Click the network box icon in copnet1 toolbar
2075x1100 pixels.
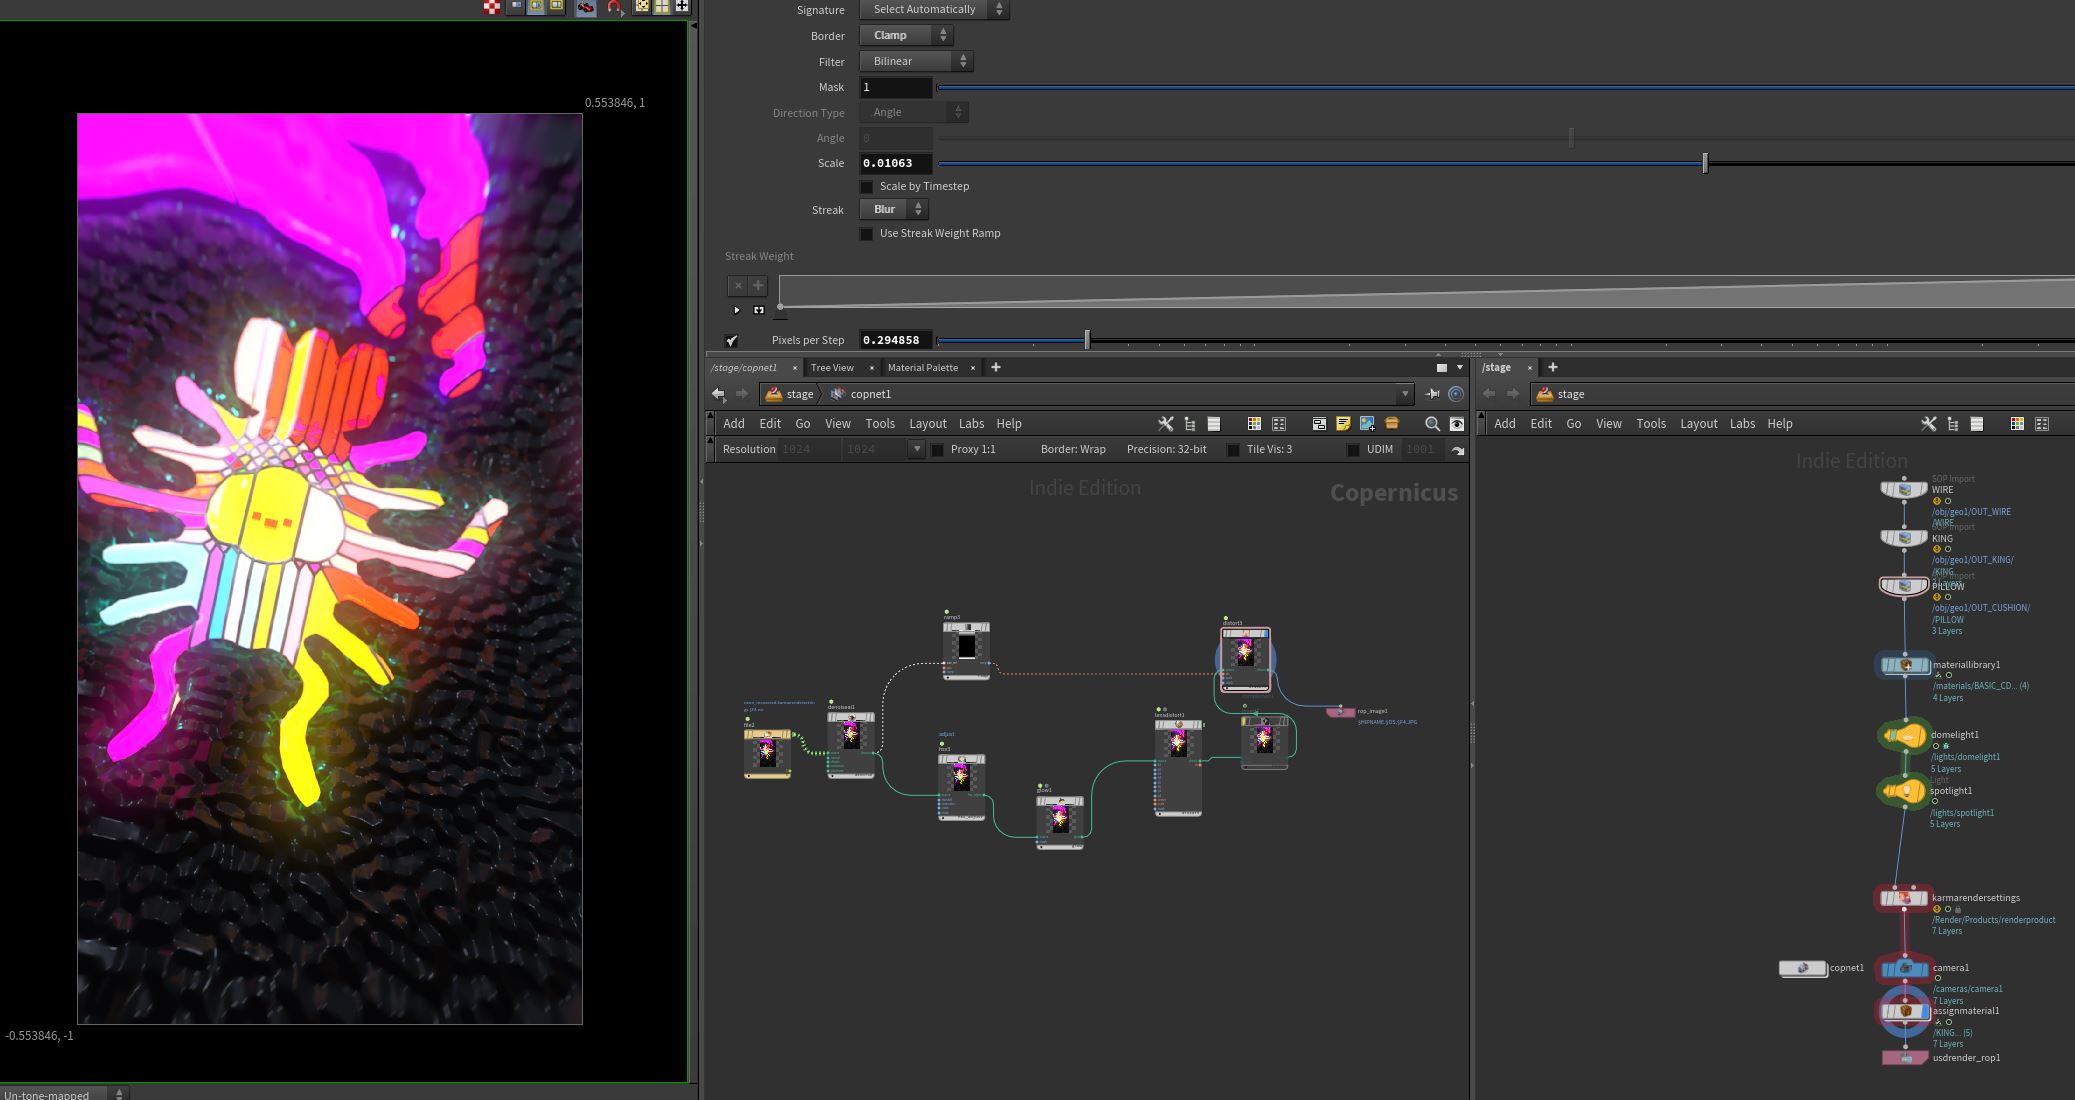pyautogui.click(x=1319, y=424)
